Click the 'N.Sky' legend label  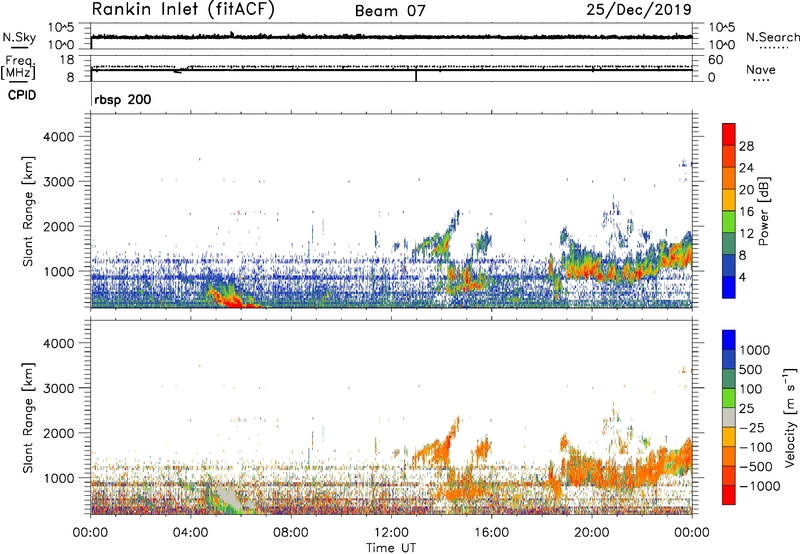click(19, 37)
